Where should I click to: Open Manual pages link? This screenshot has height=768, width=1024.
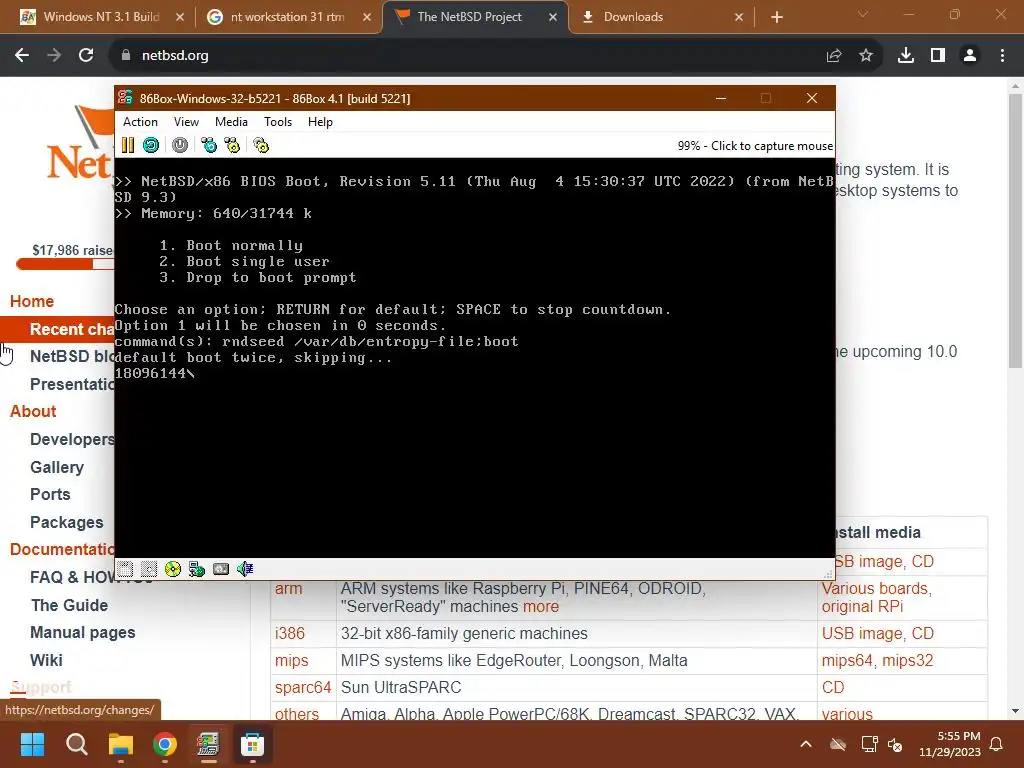[x=82, y=632]
